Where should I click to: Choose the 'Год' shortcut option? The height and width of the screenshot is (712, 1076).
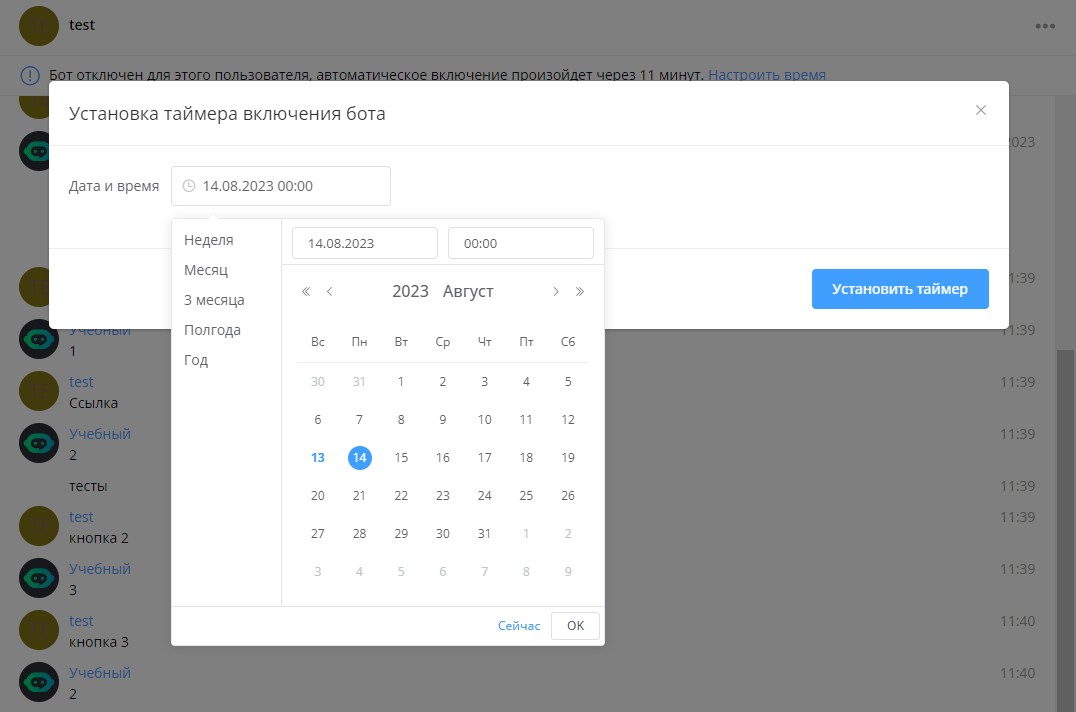[x=196, y=360]
